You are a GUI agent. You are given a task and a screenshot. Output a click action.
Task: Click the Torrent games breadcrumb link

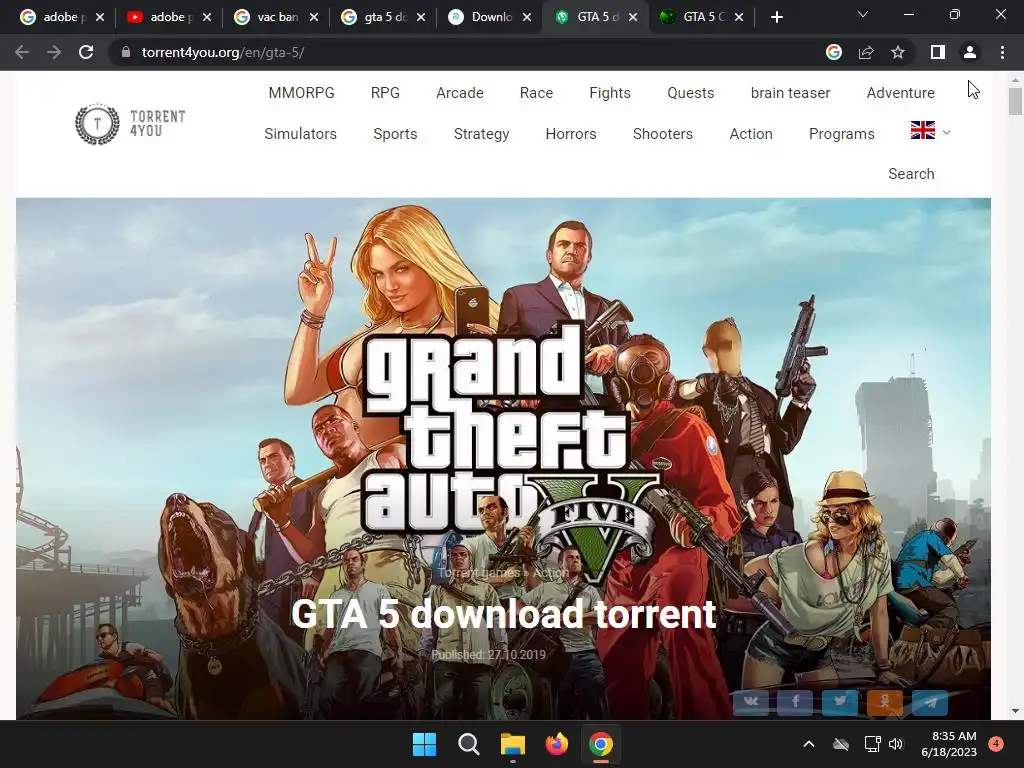(479, 573)
